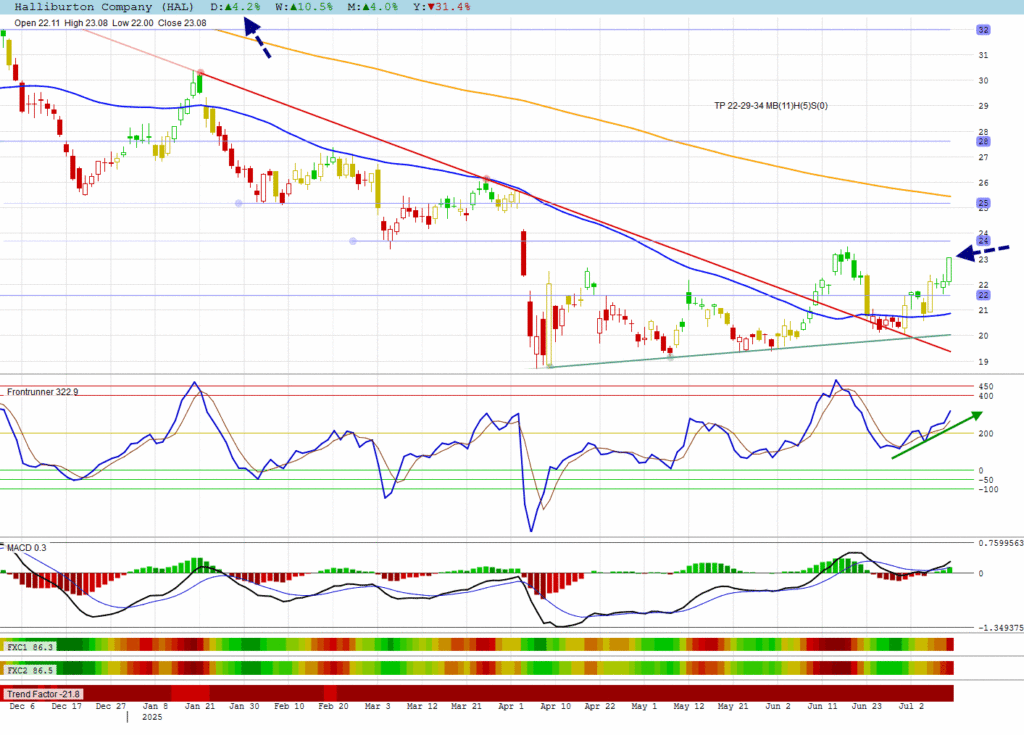Select the blue 28 price level tag
The width and height of the screenshot is (1024, 735).
coord(983,141)
